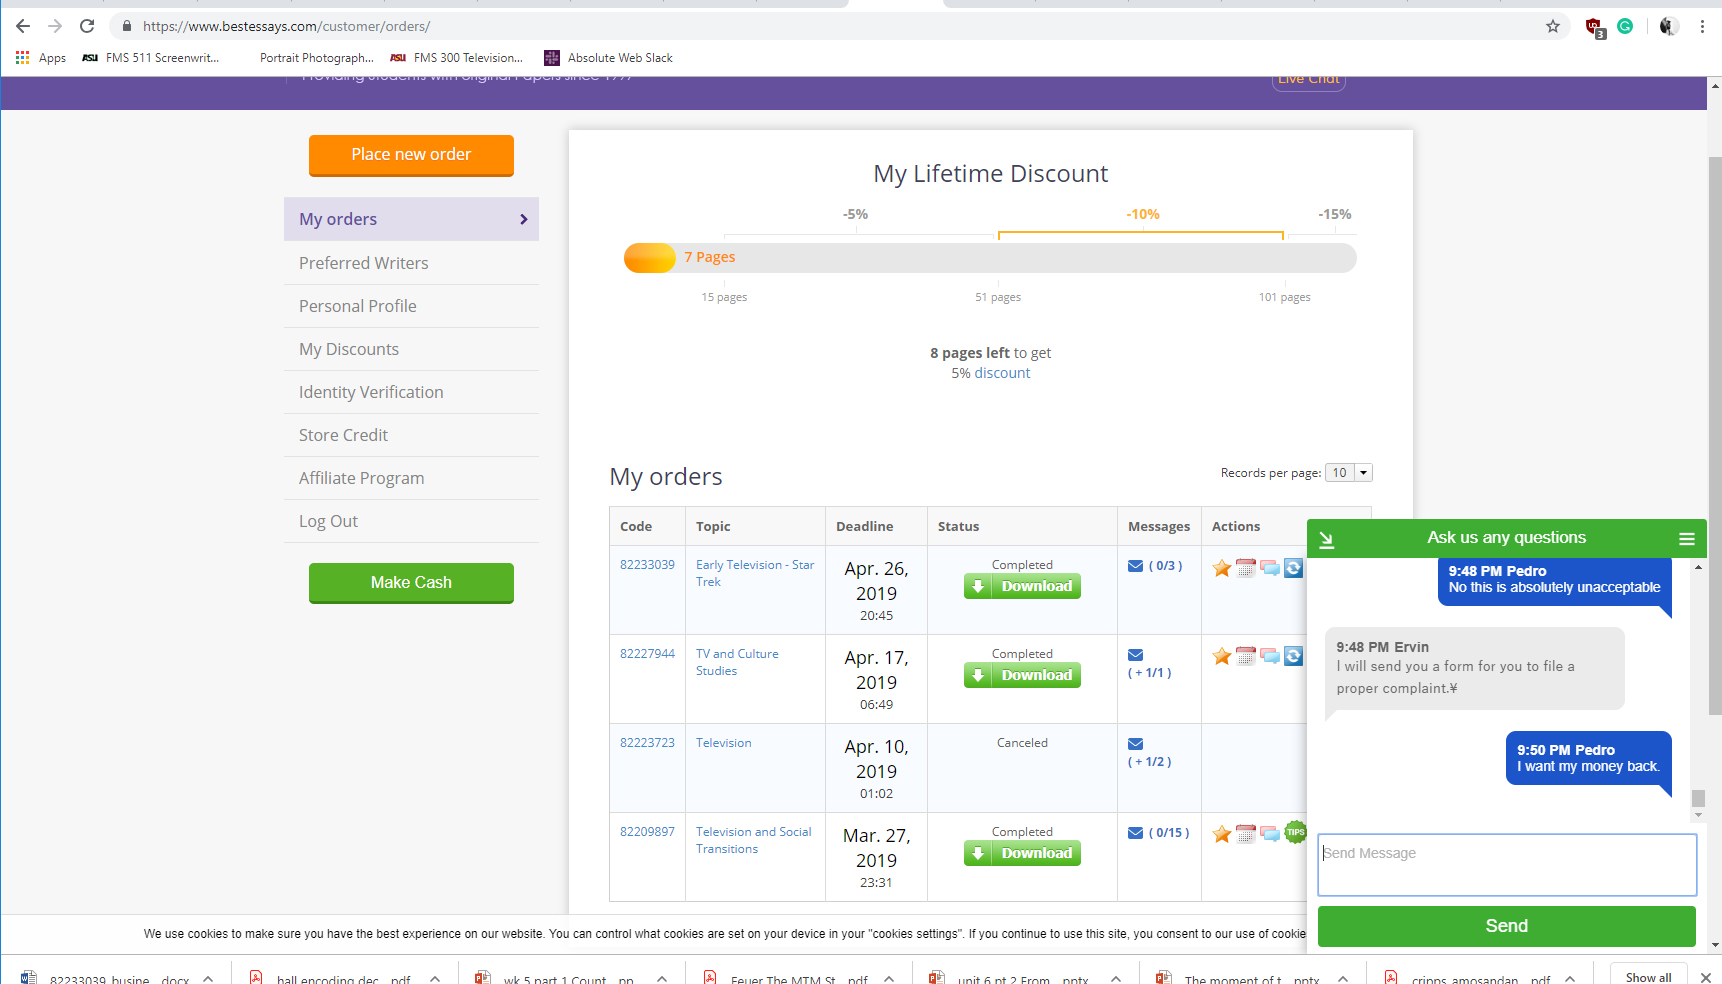Expand options for the unit 6 pt 2 download
Image resolution: width=1722 pixels, height=984 pixels.
pyautogui.click(x=1116, y=978)
